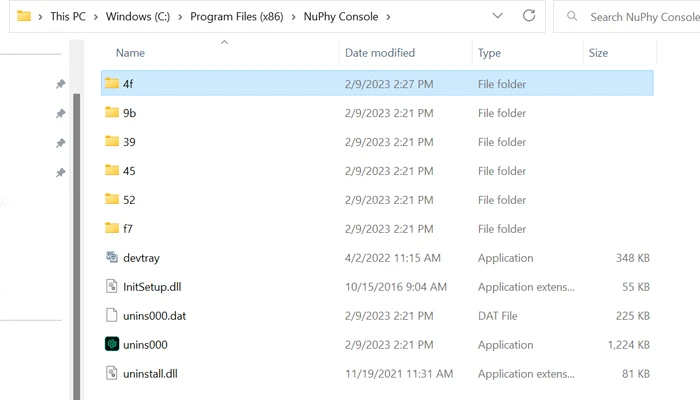Expand chevron after Program Files (x86) breadcrumb
Image resolution: width=700 pixels, height=400 pixels.
click(296, 17)
